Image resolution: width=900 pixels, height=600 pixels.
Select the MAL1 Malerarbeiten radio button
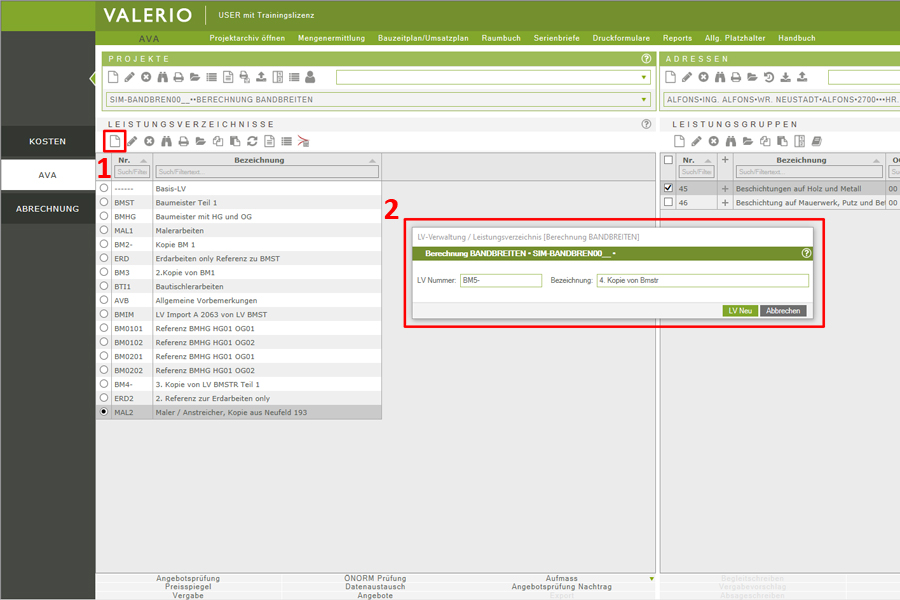pyautogui.click(x=104, y=230)
